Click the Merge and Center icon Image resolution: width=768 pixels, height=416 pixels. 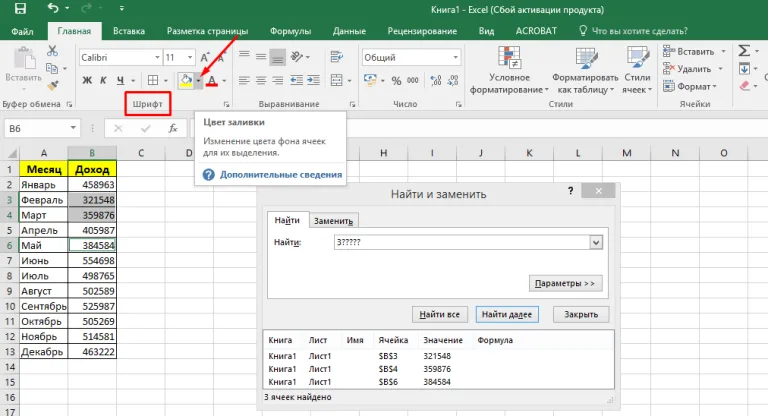point(336,80)
